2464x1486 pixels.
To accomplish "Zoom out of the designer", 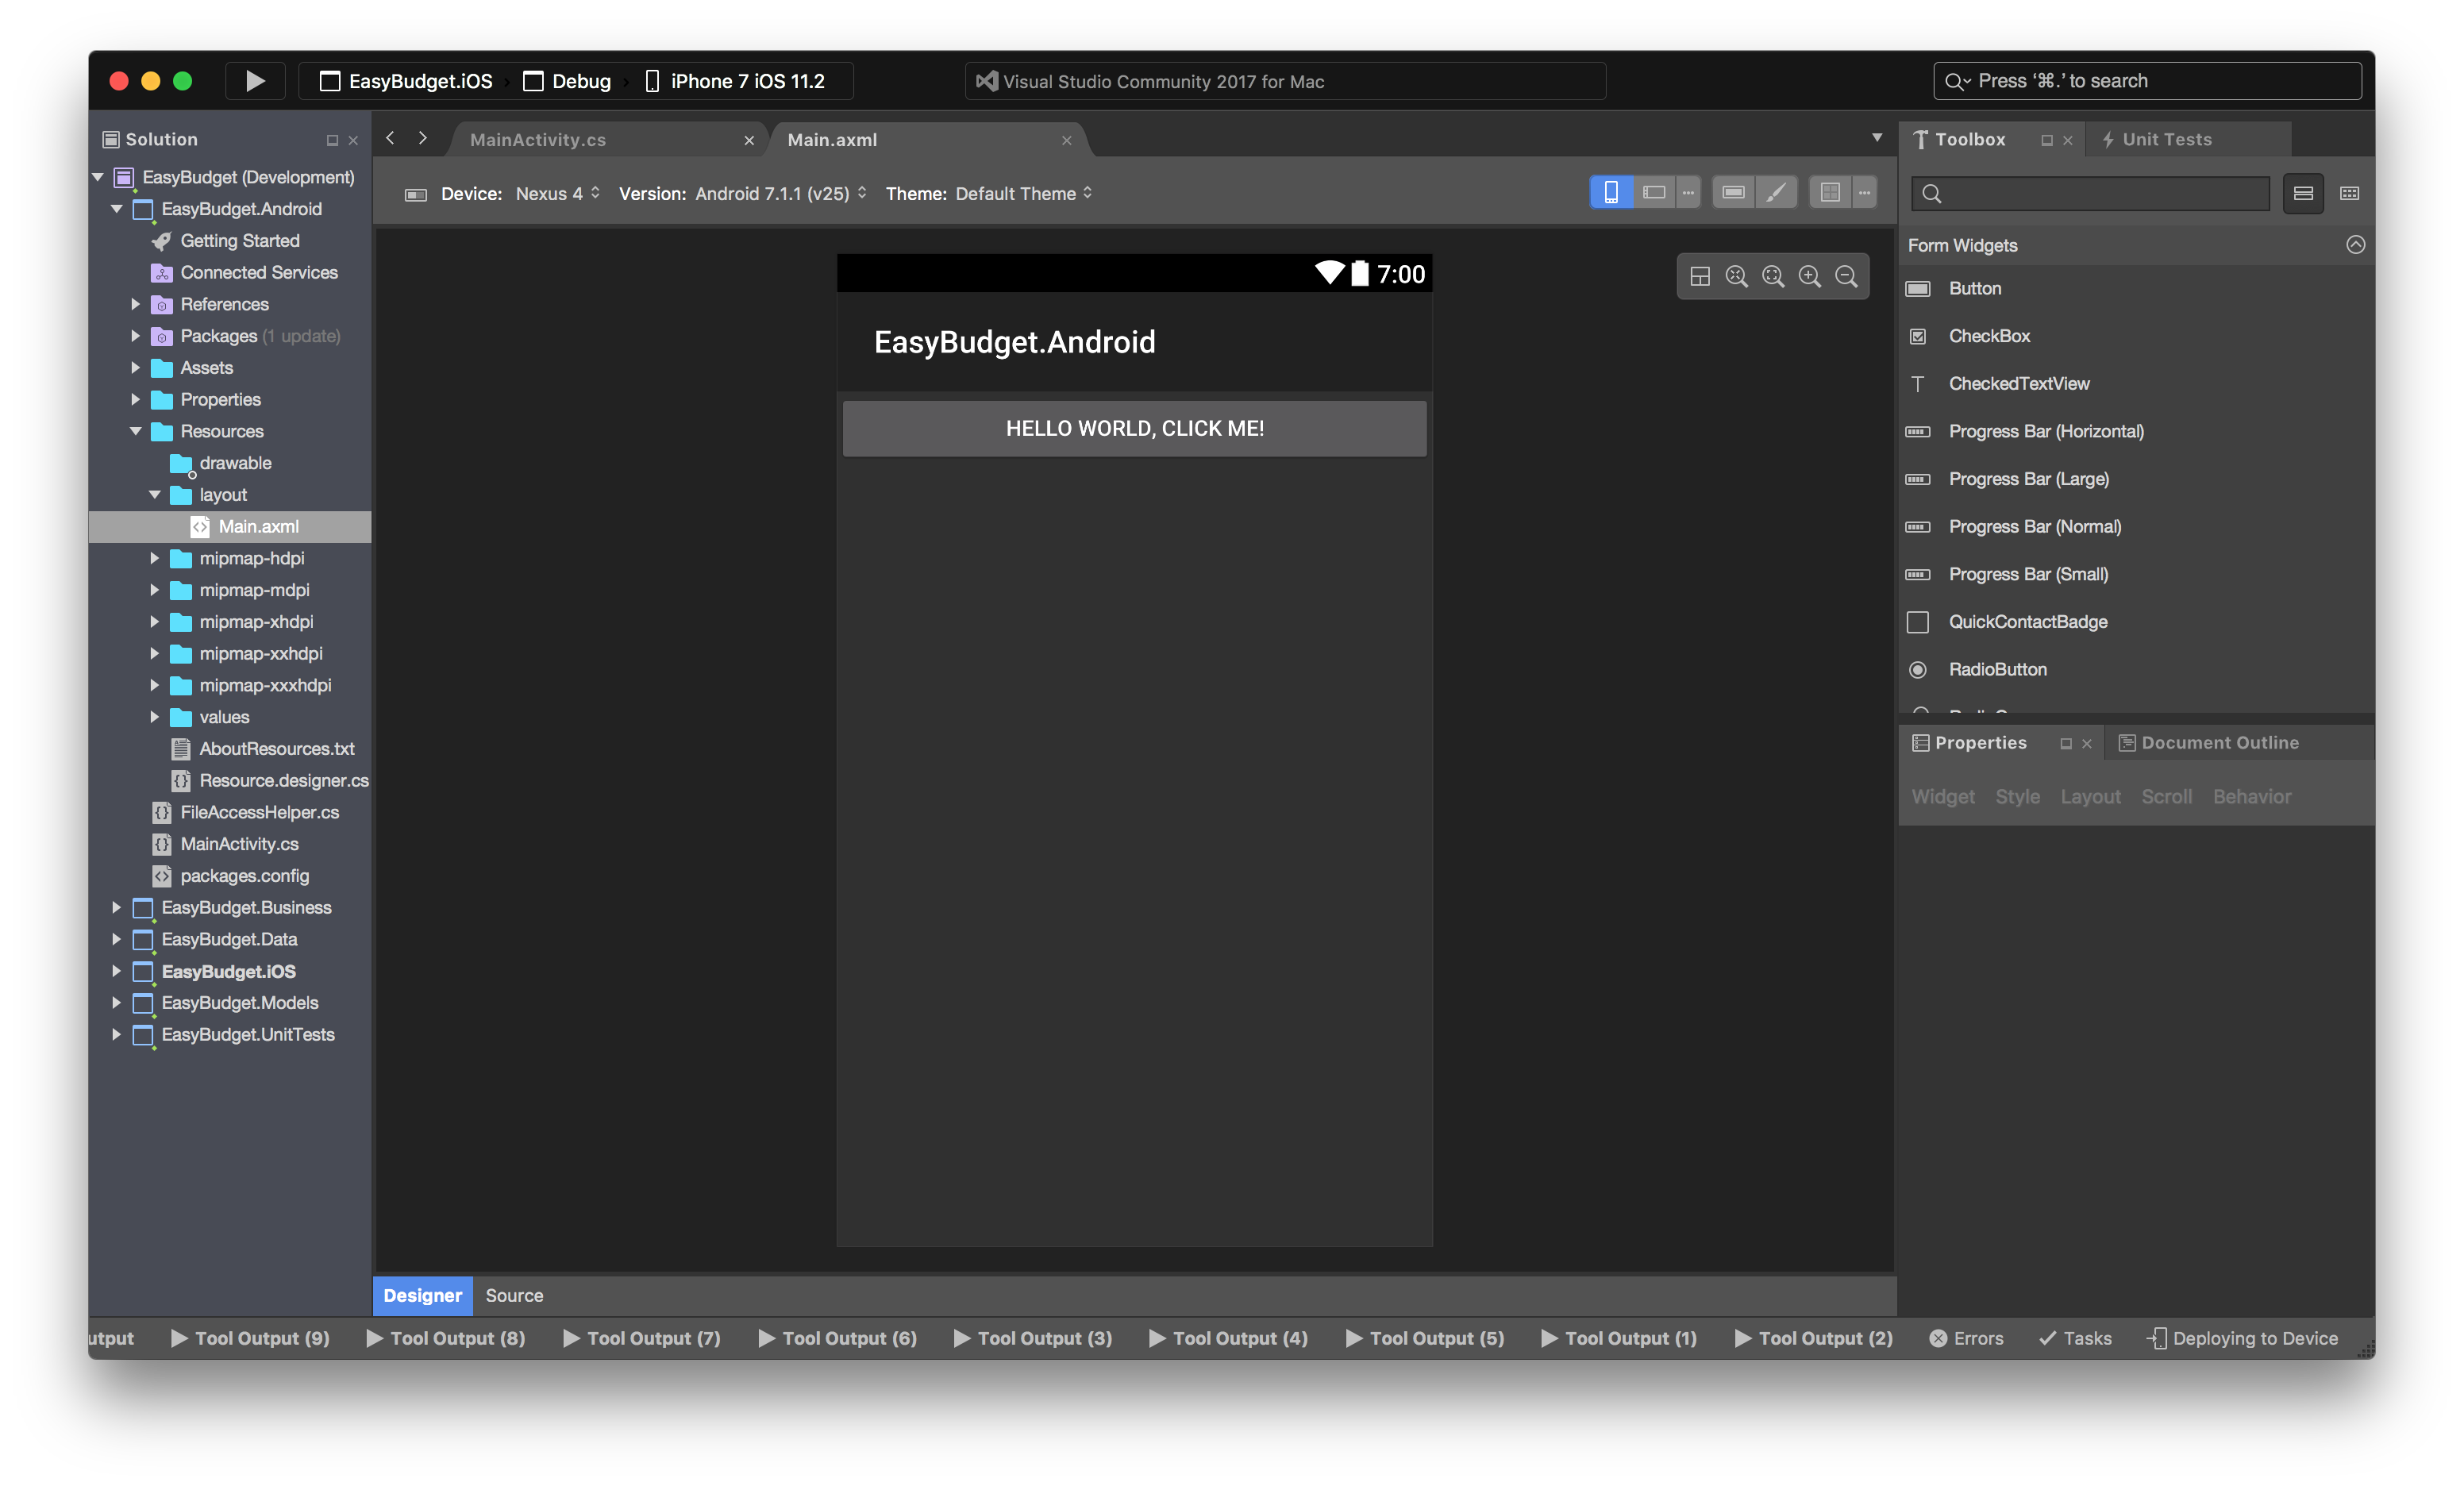I will pyautogui.click(x=1846, y=277).
